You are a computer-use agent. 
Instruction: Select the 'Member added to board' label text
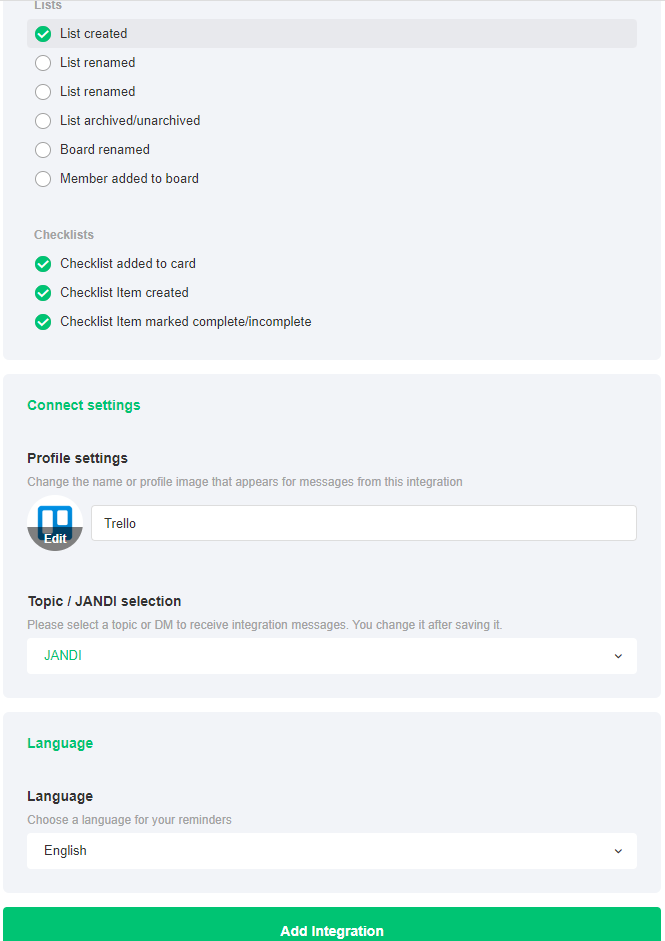tap(129, 179)
